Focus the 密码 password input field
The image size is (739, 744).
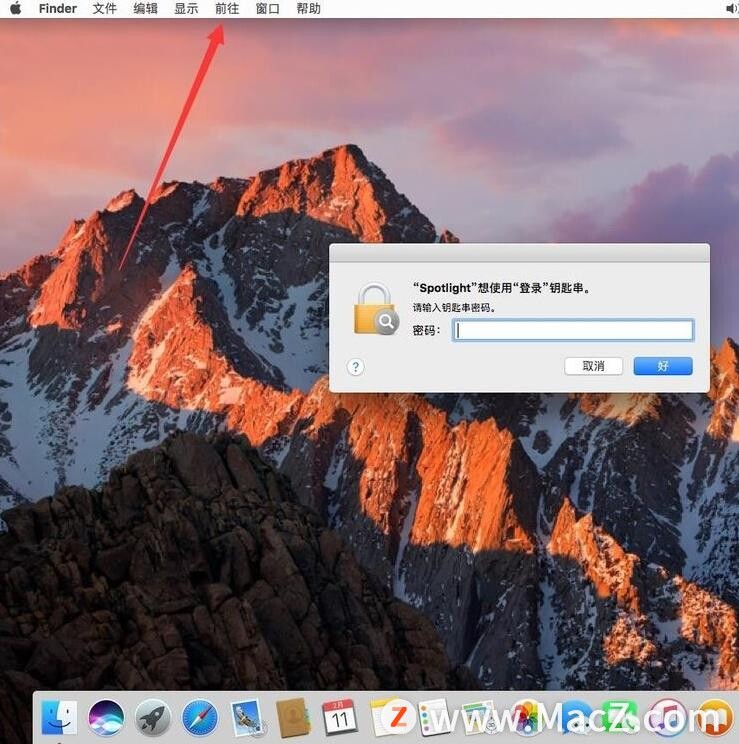pos(573,330)
